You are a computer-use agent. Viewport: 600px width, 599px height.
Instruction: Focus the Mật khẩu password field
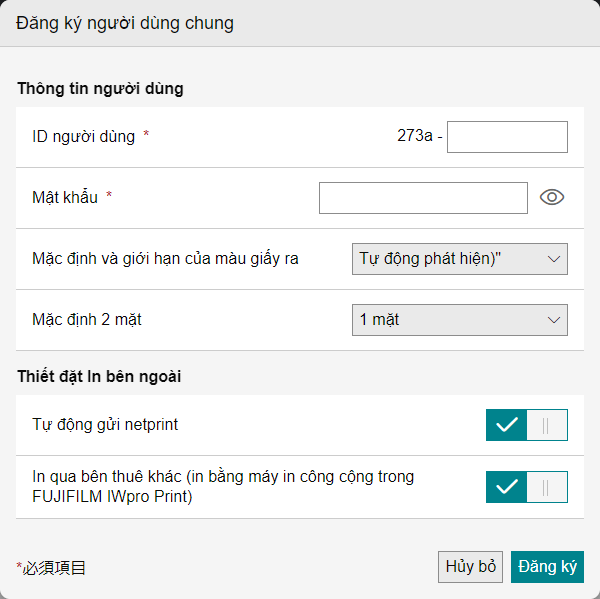423,198
